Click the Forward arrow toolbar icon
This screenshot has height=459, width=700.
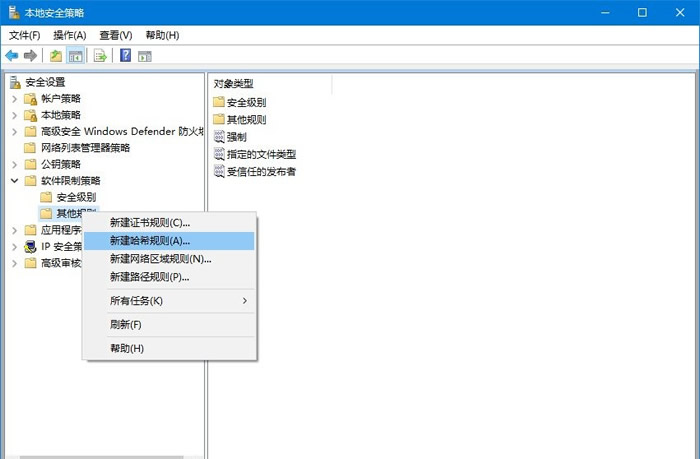point(30,56)
